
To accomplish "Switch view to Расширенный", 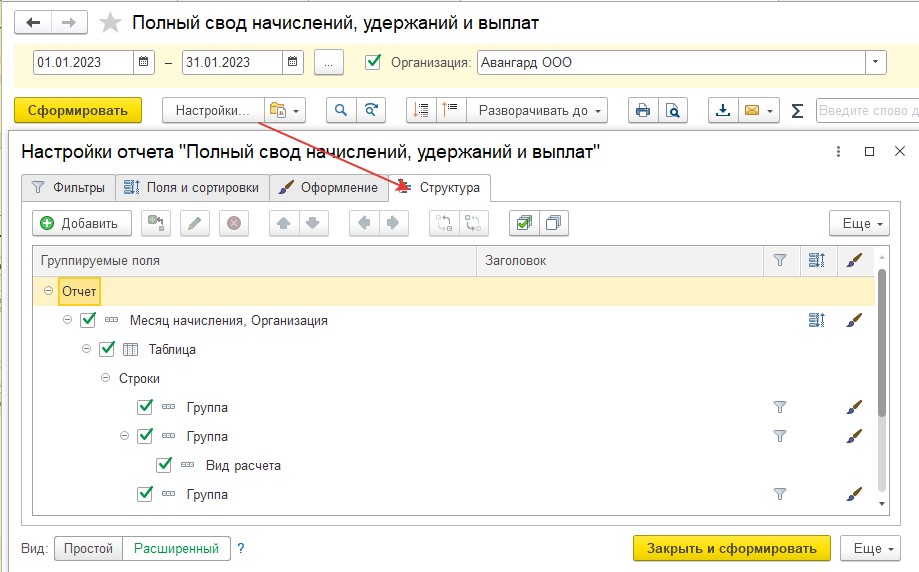I will pos(176,549).
